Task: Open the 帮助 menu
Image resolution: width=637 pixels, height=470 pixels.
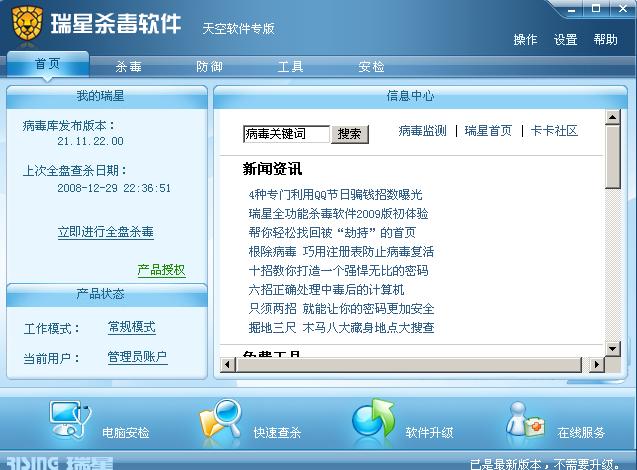Action: 605,39
